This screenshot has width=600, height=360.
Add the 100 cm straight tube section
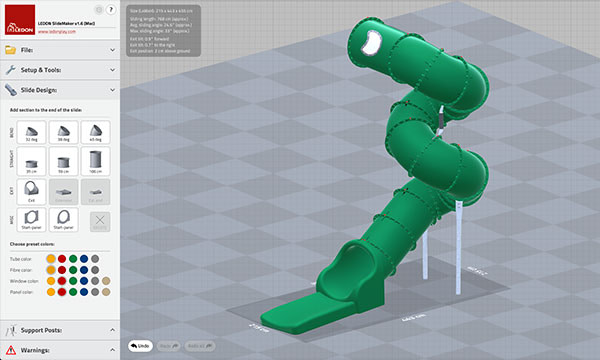click(x=95, y=161)
